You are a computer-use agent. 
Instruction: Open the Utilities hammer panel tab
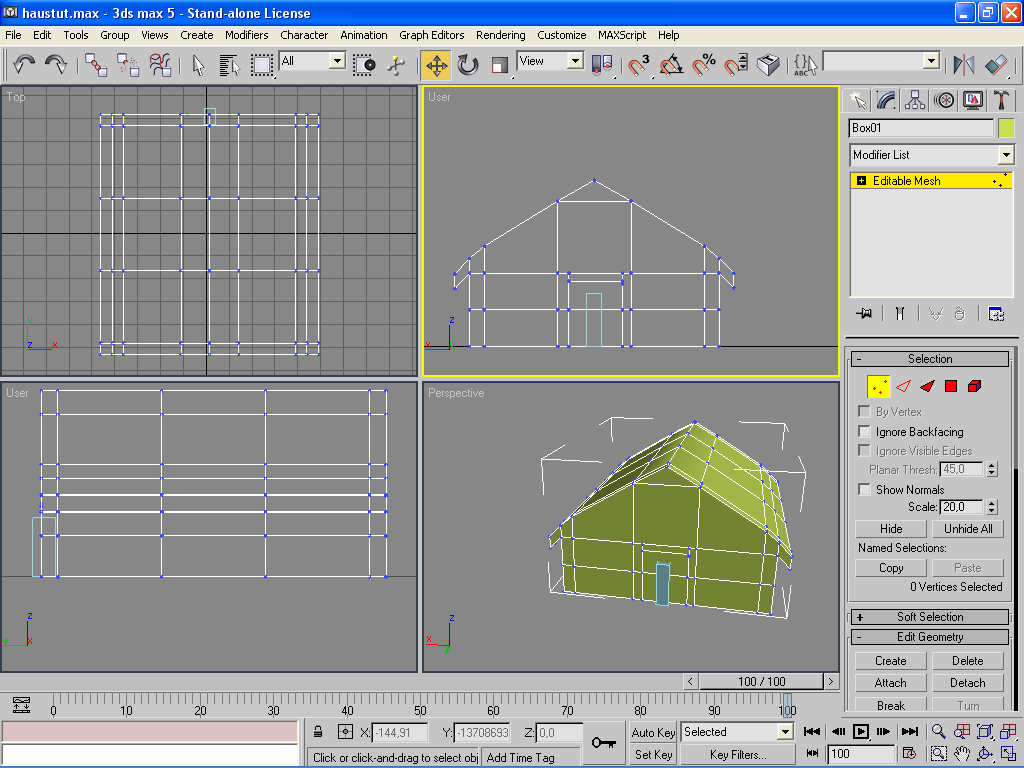1000,100
